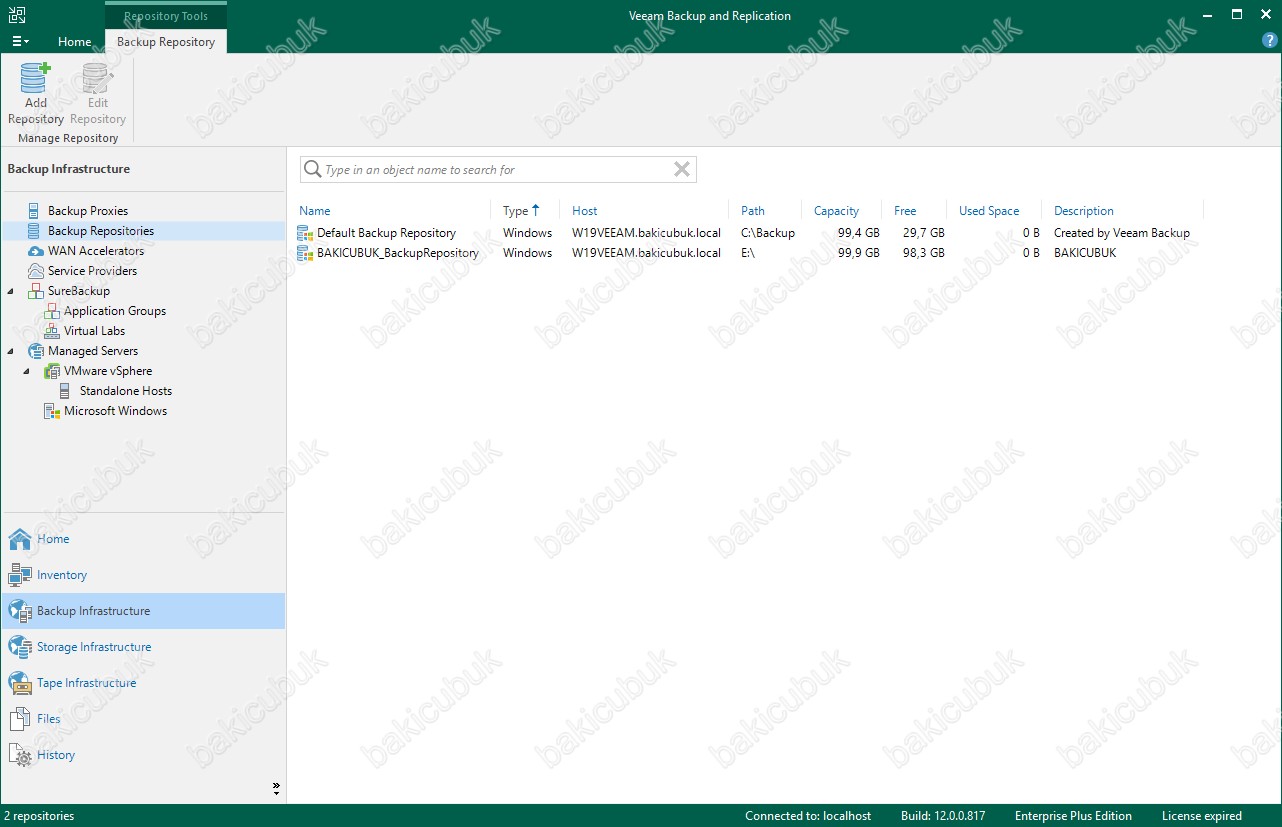Switch to the Home ribbon tab
This screenshot has width=1282, height=827.
[x=74, y=42]
